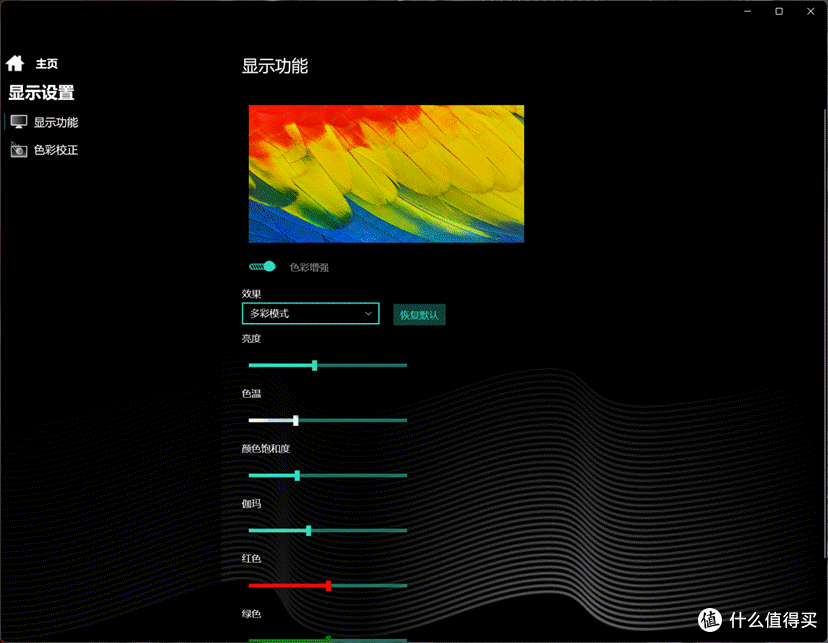Adjust the 色温 color temperature slider
The height and width of the screenshot is (643, 828).
coord(327,421)
